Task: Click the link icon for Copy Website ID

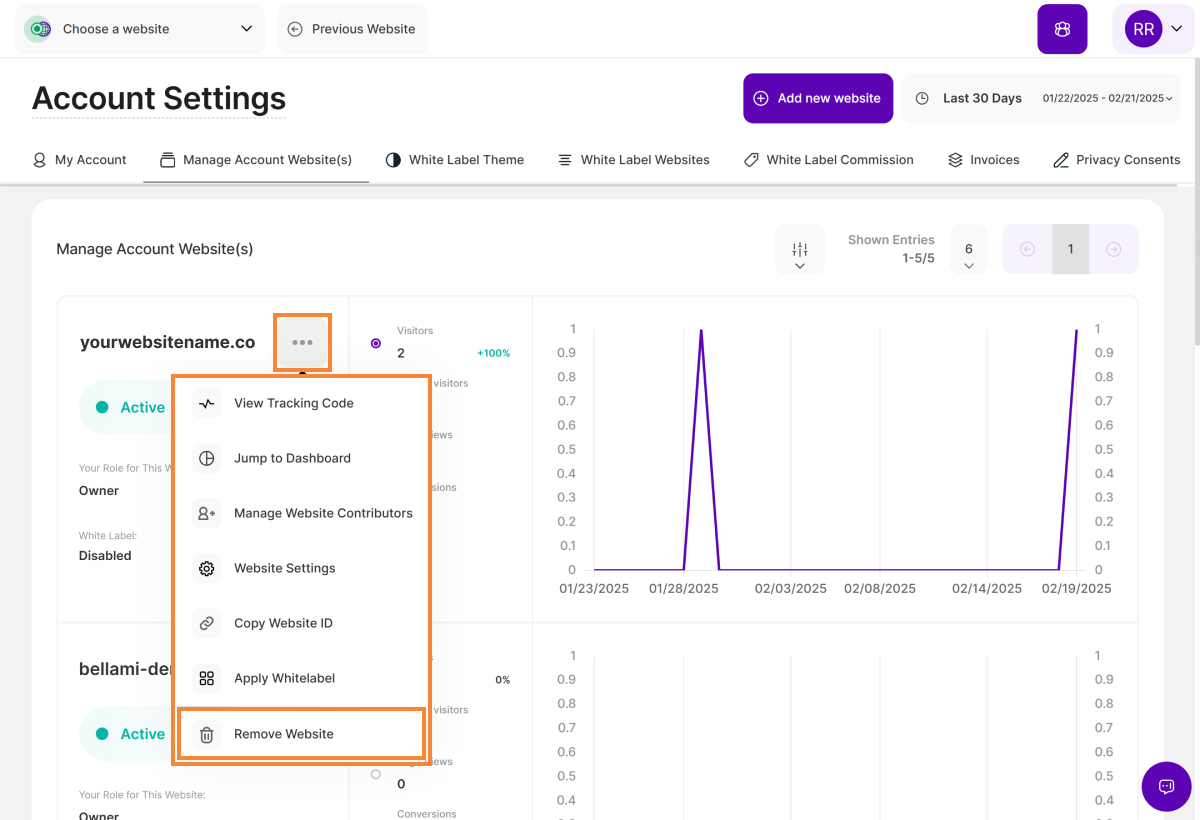Action: pos(207,624)
